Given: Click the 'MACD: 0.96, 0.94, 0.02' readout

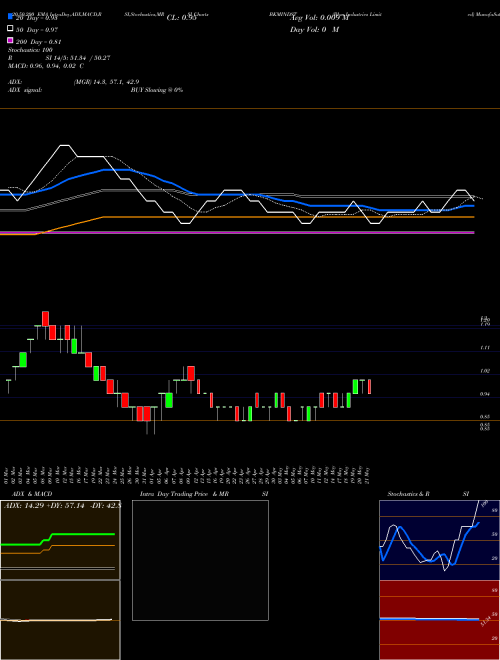Looking at the screenshot, I should (45, 66).
